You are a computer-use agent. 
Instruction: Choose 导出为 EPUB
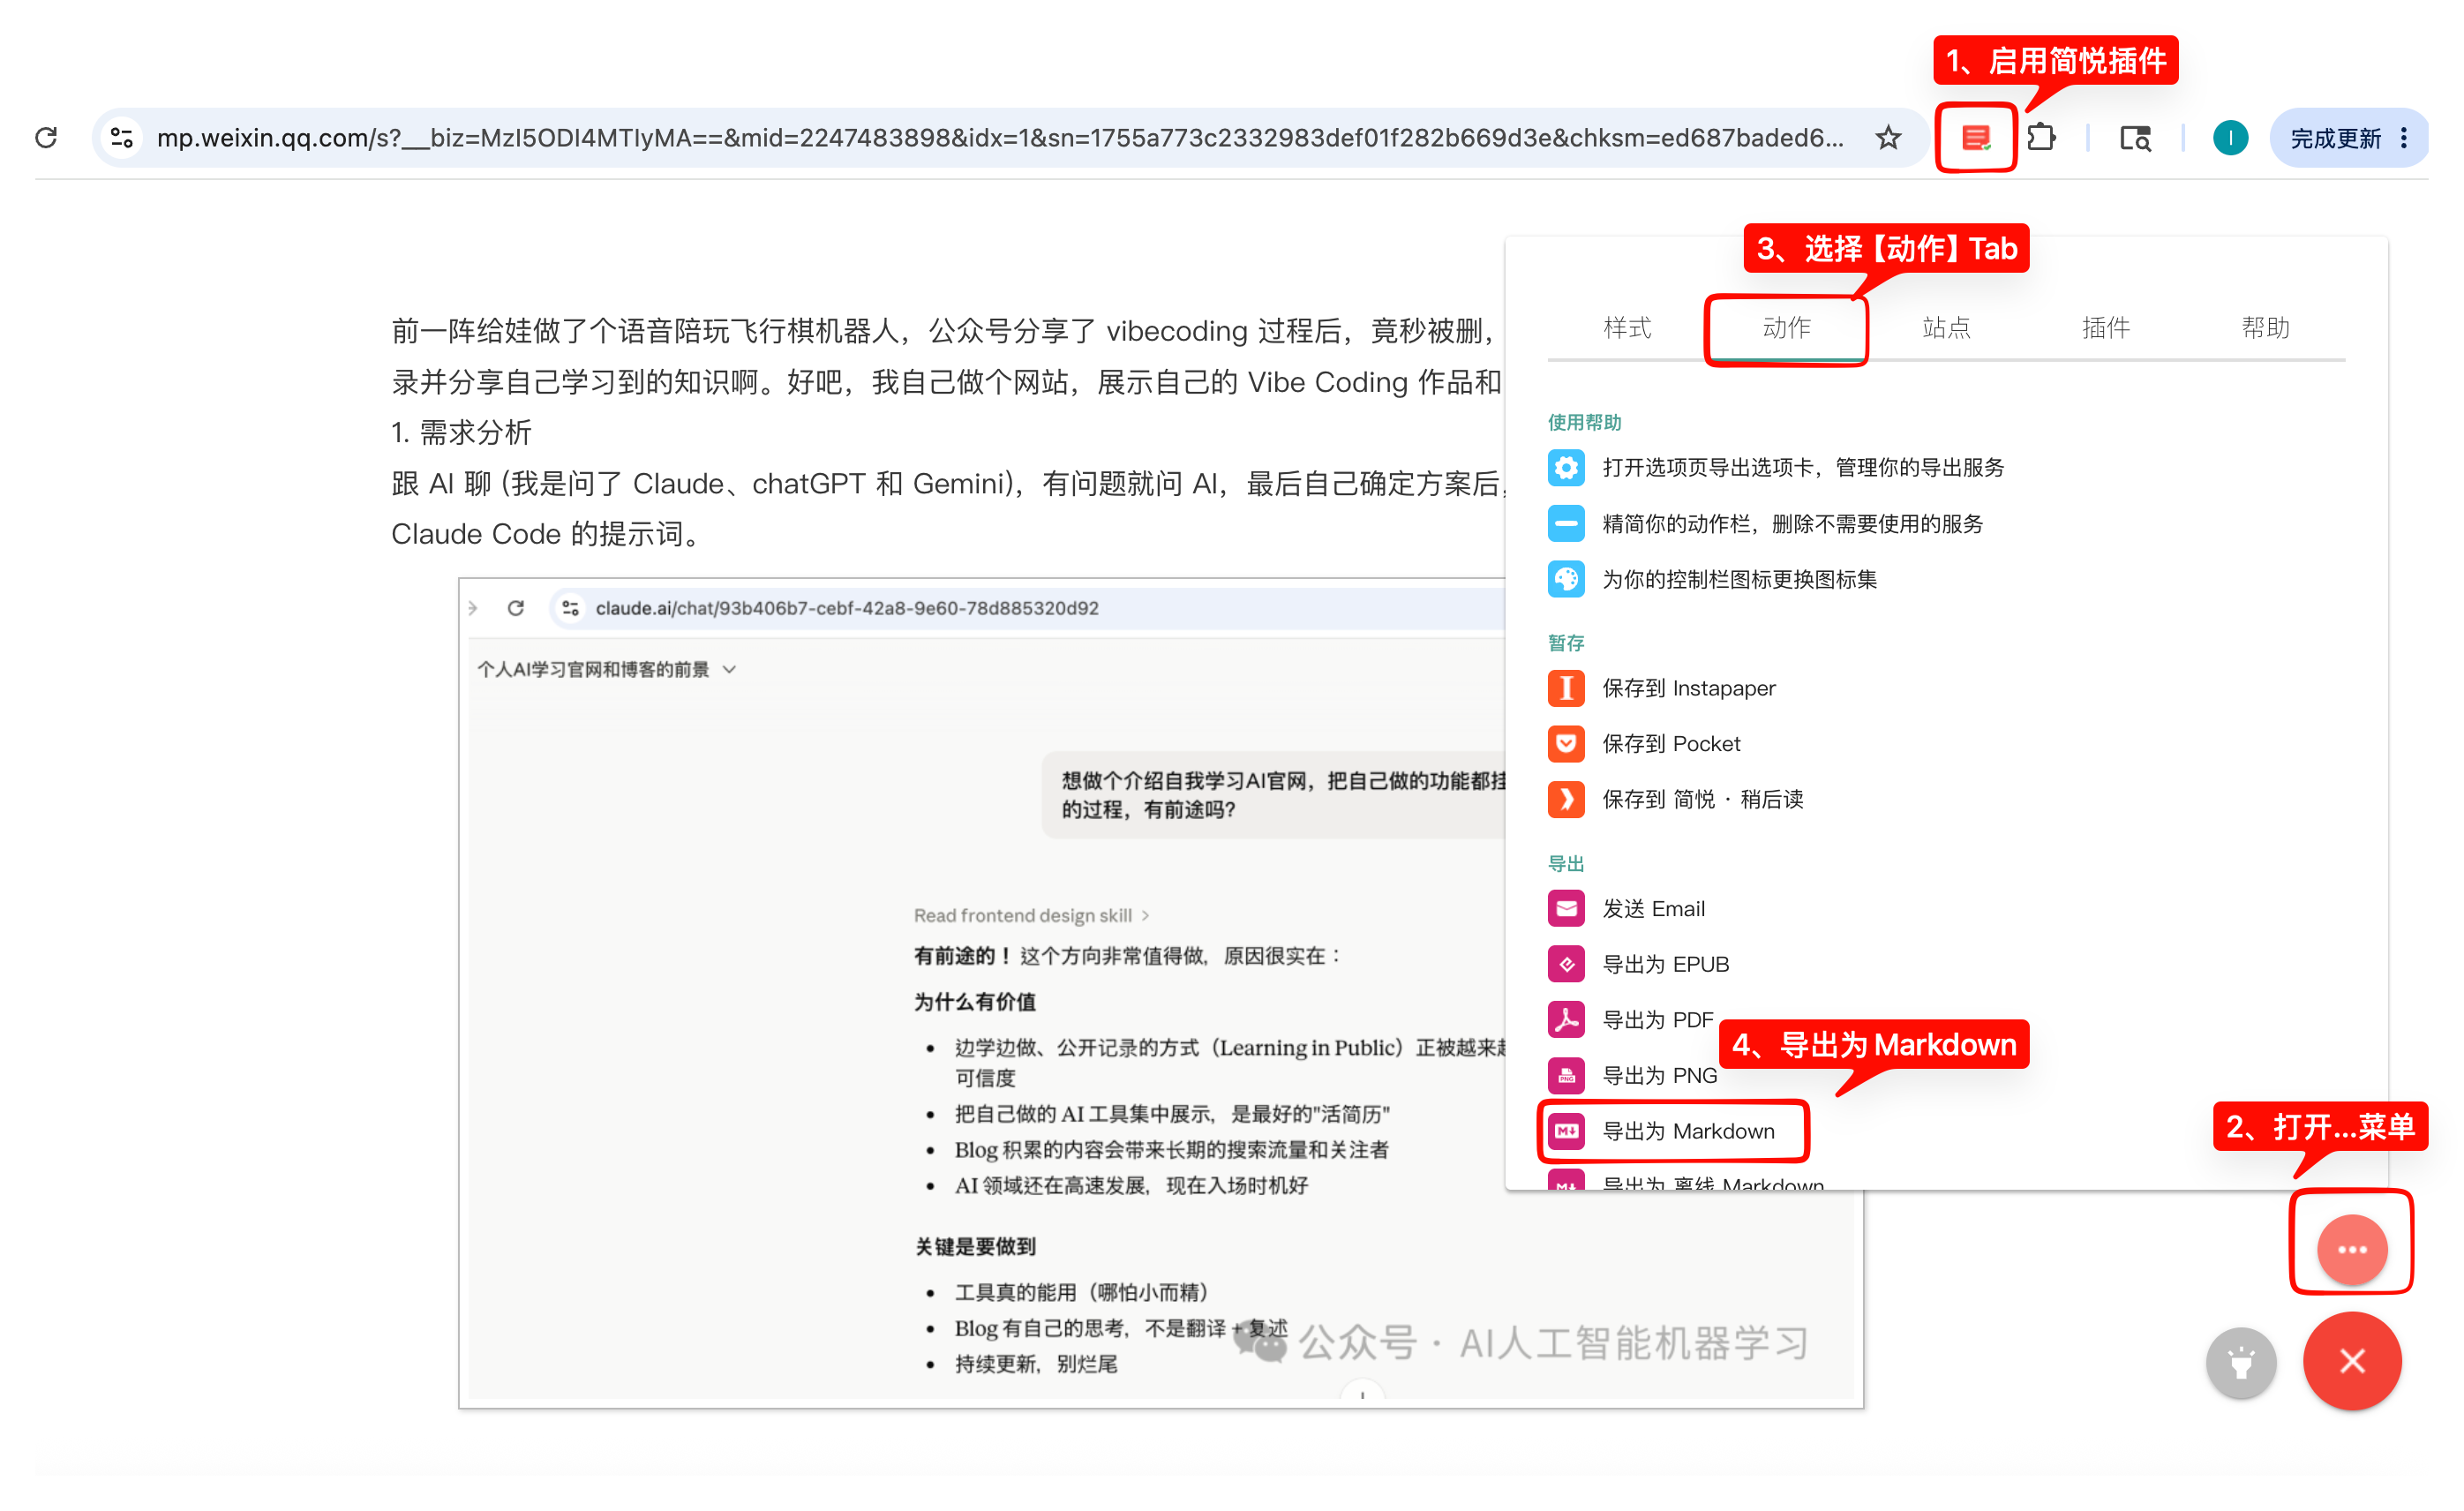(1665, 964)
